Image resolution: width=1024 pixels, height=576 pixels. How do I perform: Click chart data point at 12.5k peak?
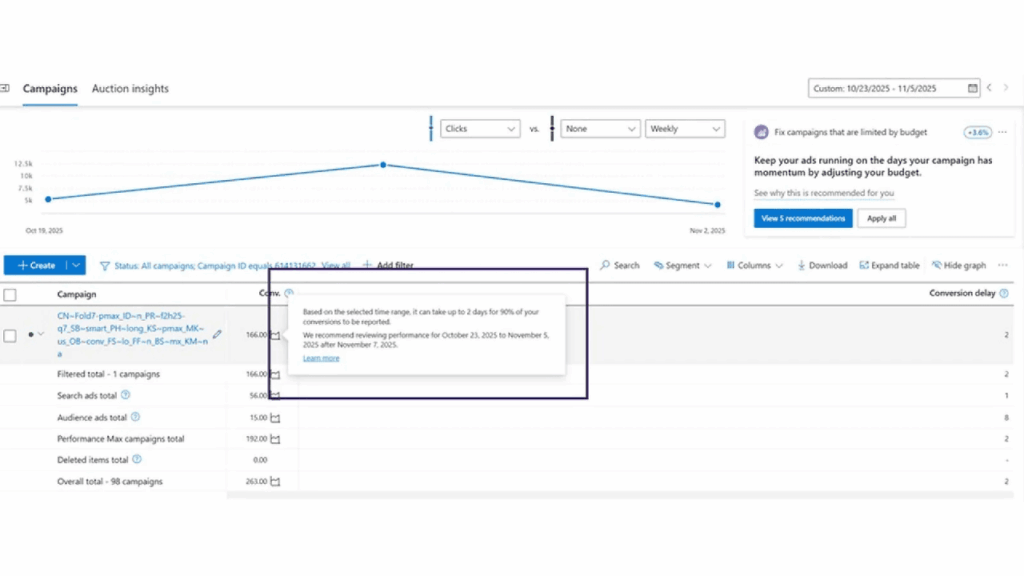[383, 165]
